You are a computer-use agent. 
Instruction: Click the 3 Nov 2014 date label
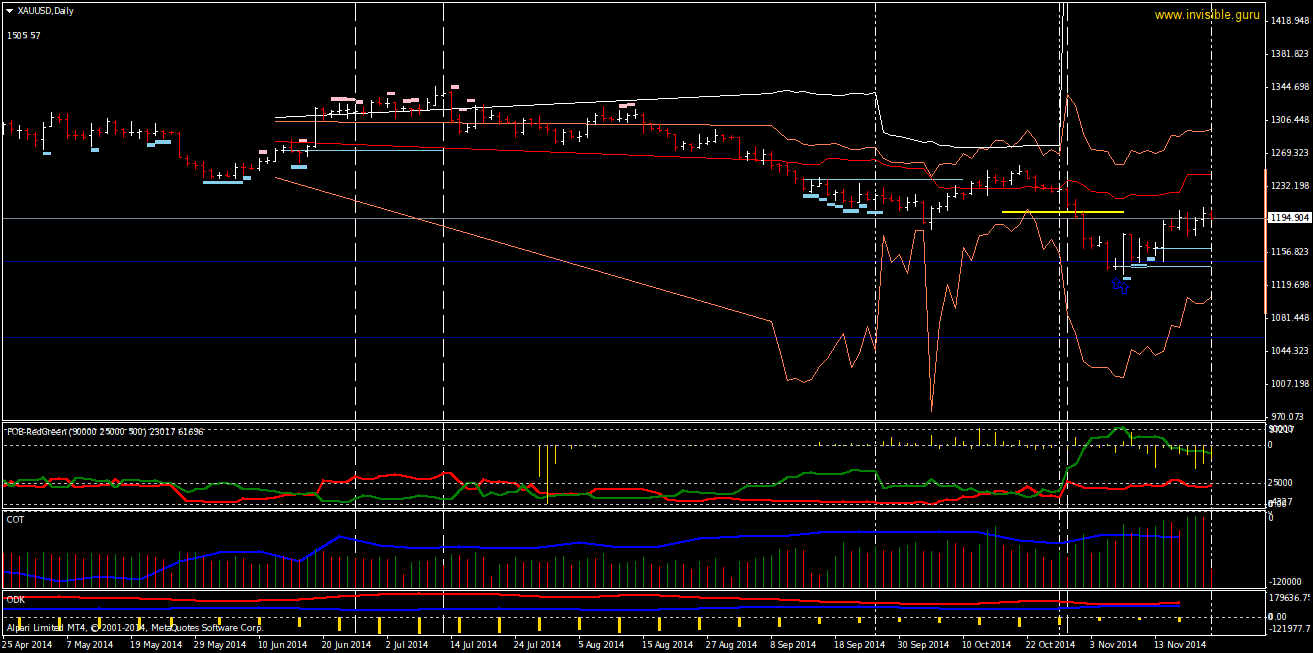pos(1113,645)
